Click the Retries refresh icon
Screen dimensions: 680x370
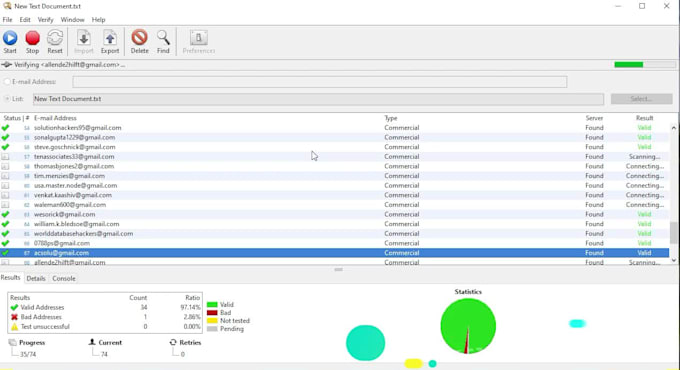[173, 342]
